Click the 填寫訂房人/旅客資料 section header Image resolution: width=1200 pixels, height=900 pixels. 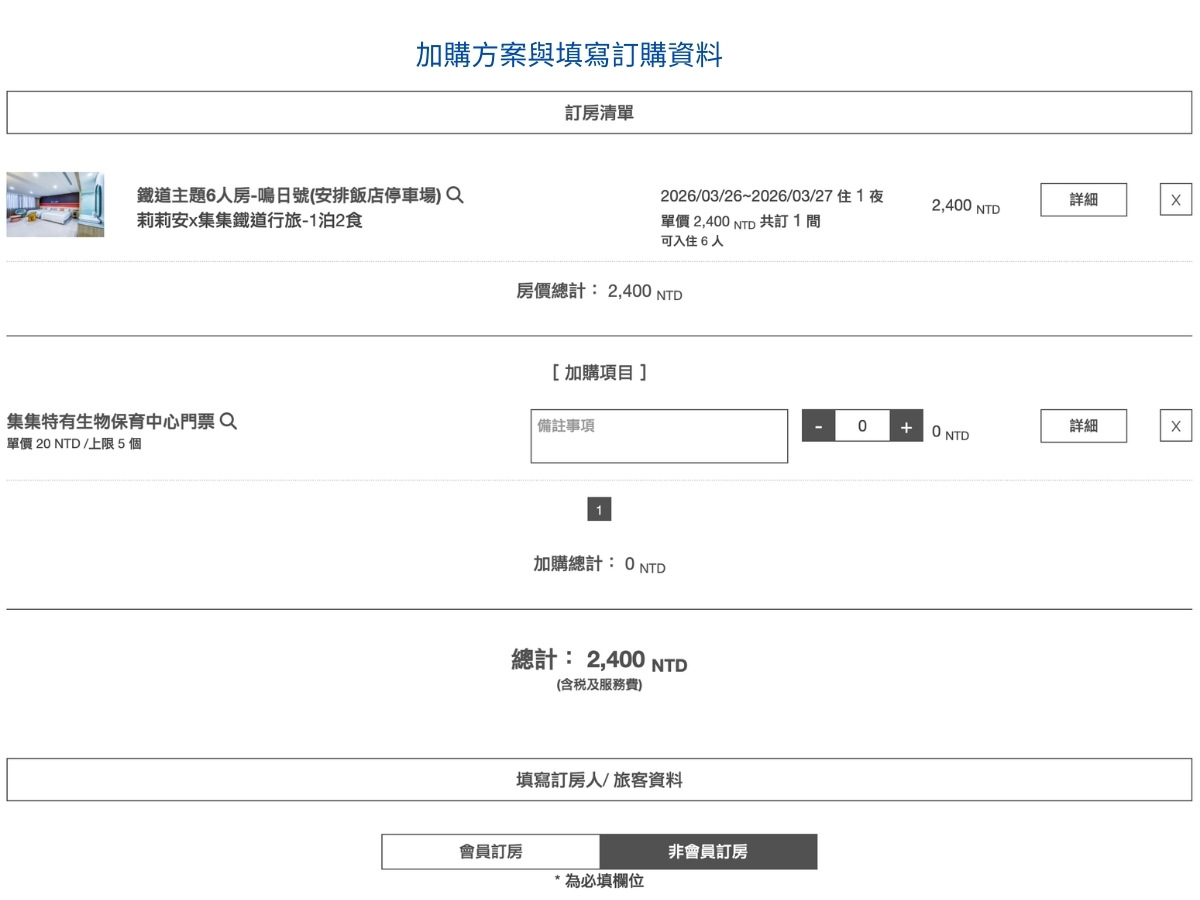tap(599, 782)
